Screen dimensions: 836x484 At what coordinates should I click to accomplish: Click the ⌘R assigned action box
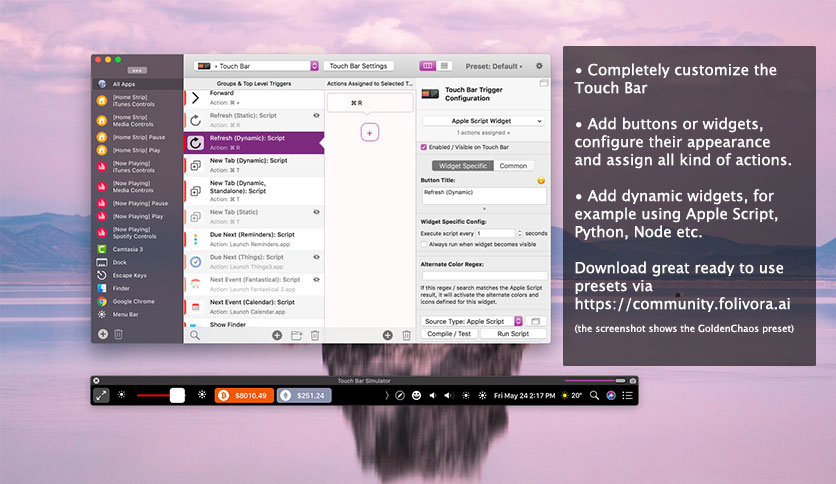tap(369, 102)
